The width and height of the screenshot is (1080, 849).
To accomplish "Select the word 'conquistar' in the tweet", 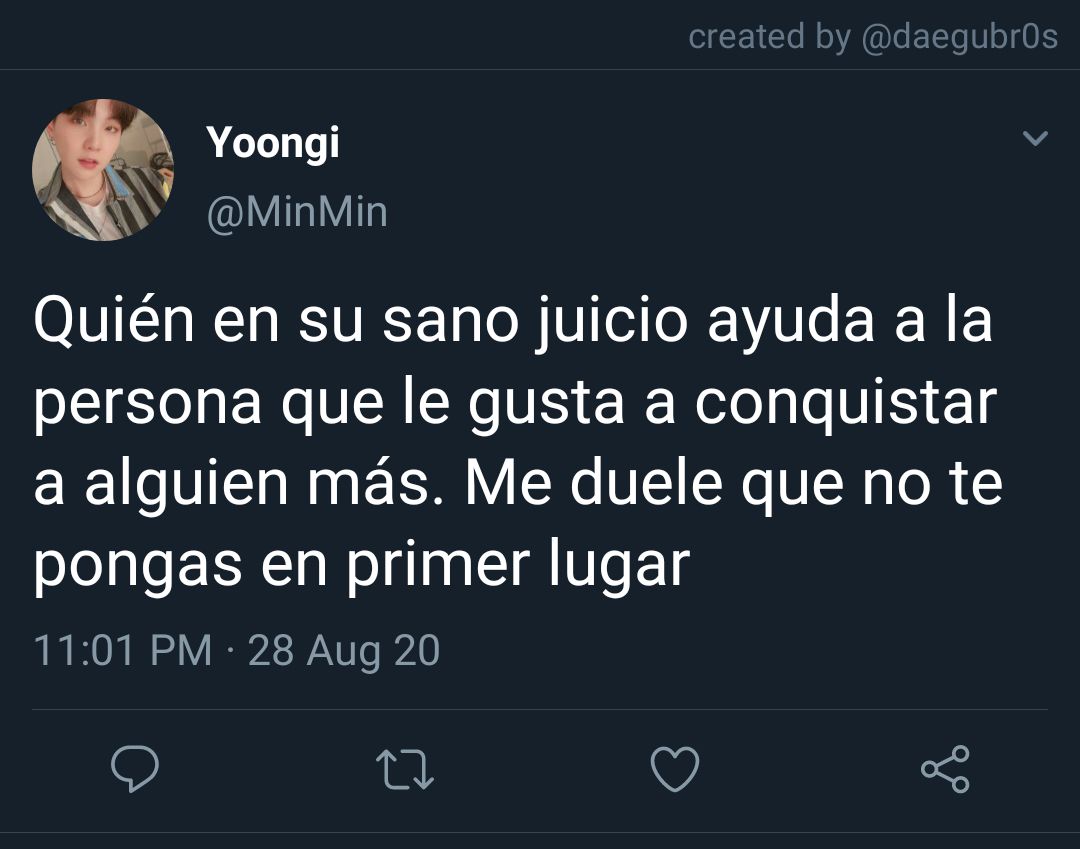I will coord(846,403).
